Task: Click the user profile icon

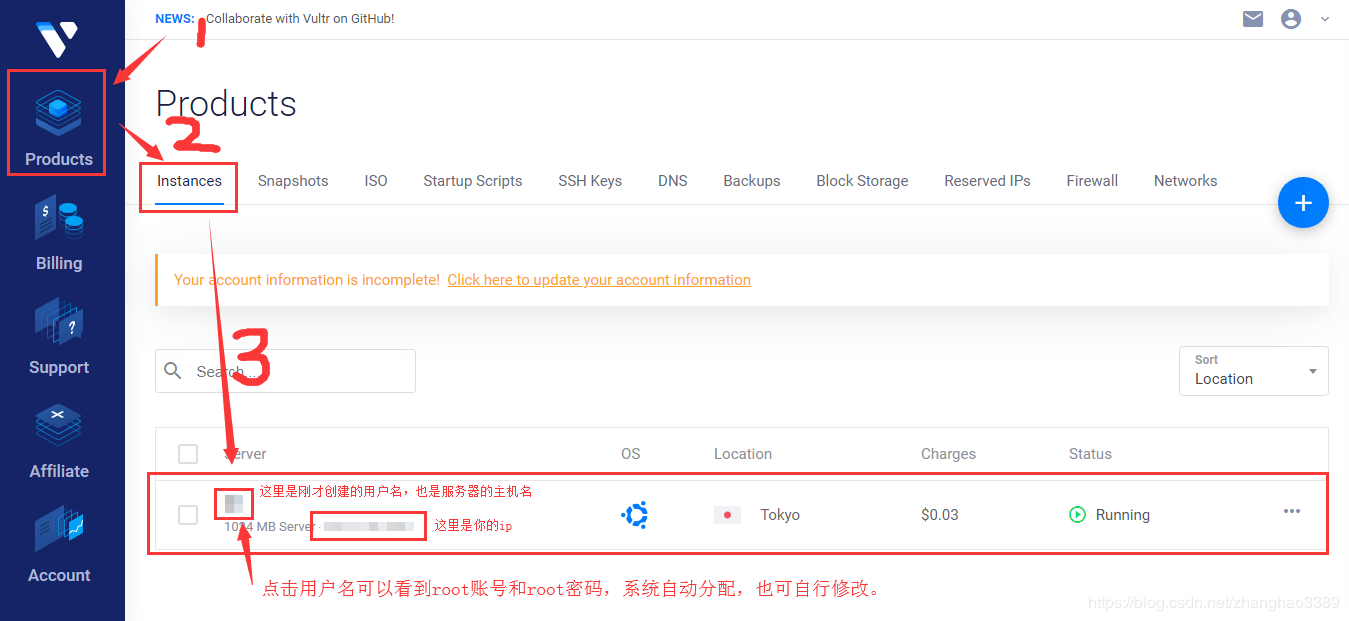Action: pos(1290,18)
